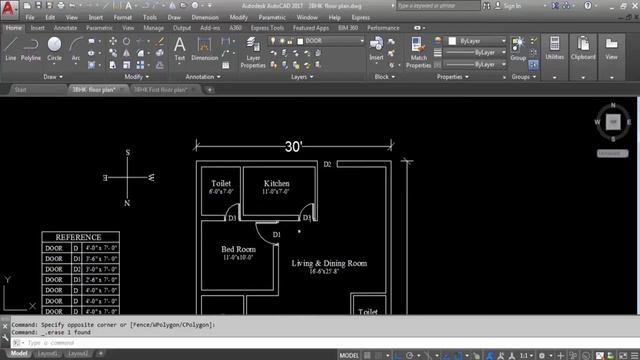Image resolution: width=640 pixels, height=360 pixels.
Task: Select the Circle tool
Action: click(x=54, y=49)
